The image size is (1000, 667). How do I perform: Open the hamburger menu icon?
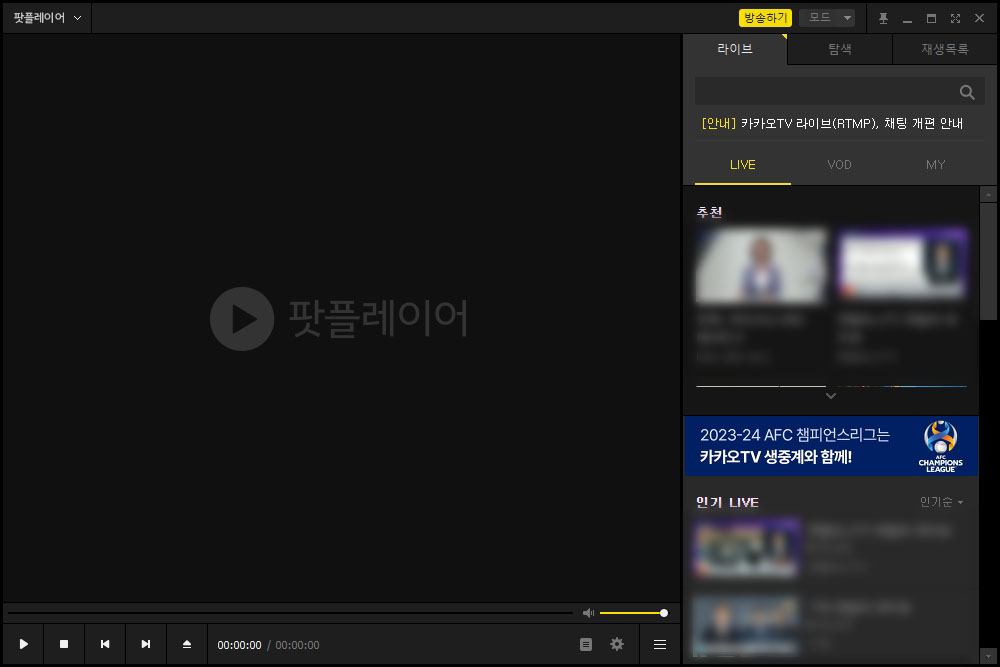tap(660, 645)
